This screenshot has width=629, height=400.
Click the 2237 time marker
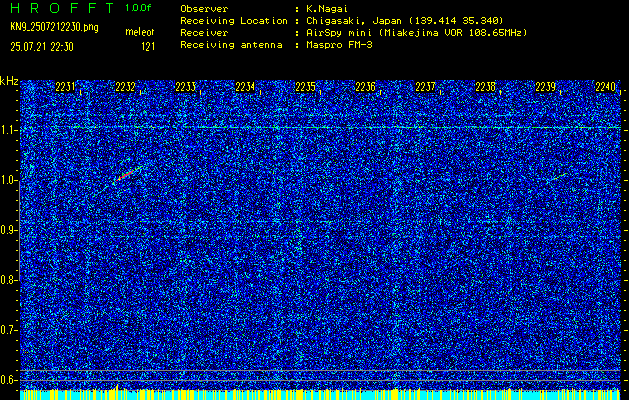click(x=425, y=87)
